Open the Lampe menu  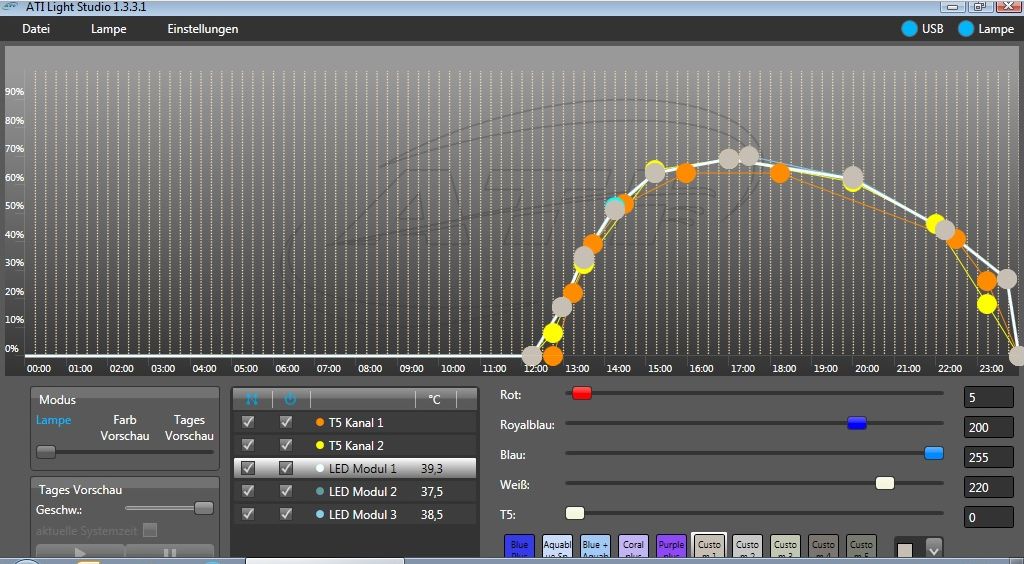point(109,29)
